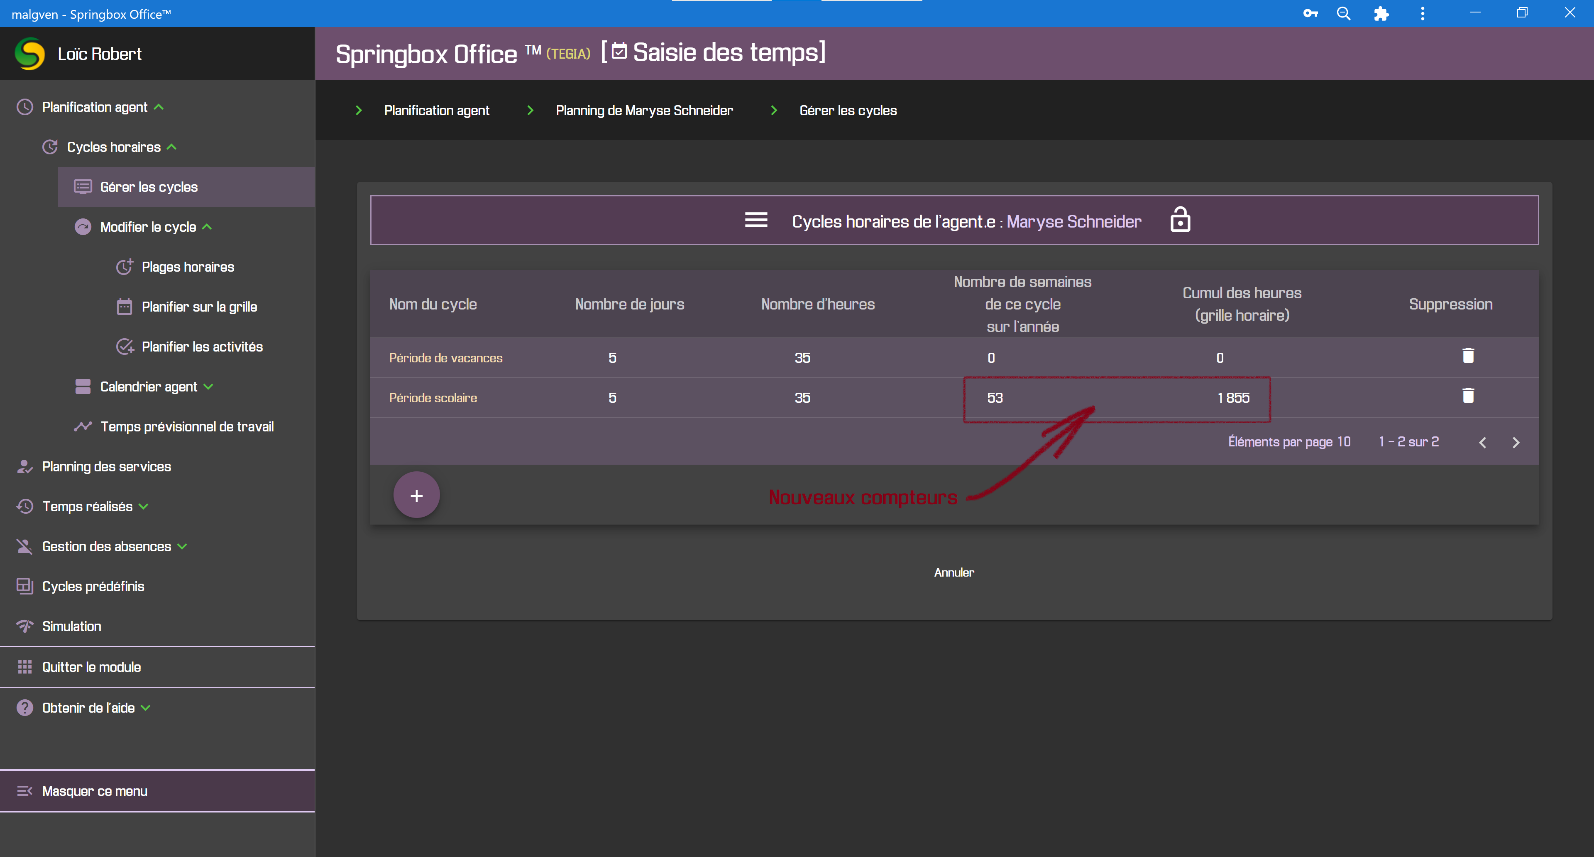
Task: Open the items per page dropdown showing 10
Action: 1343,442
